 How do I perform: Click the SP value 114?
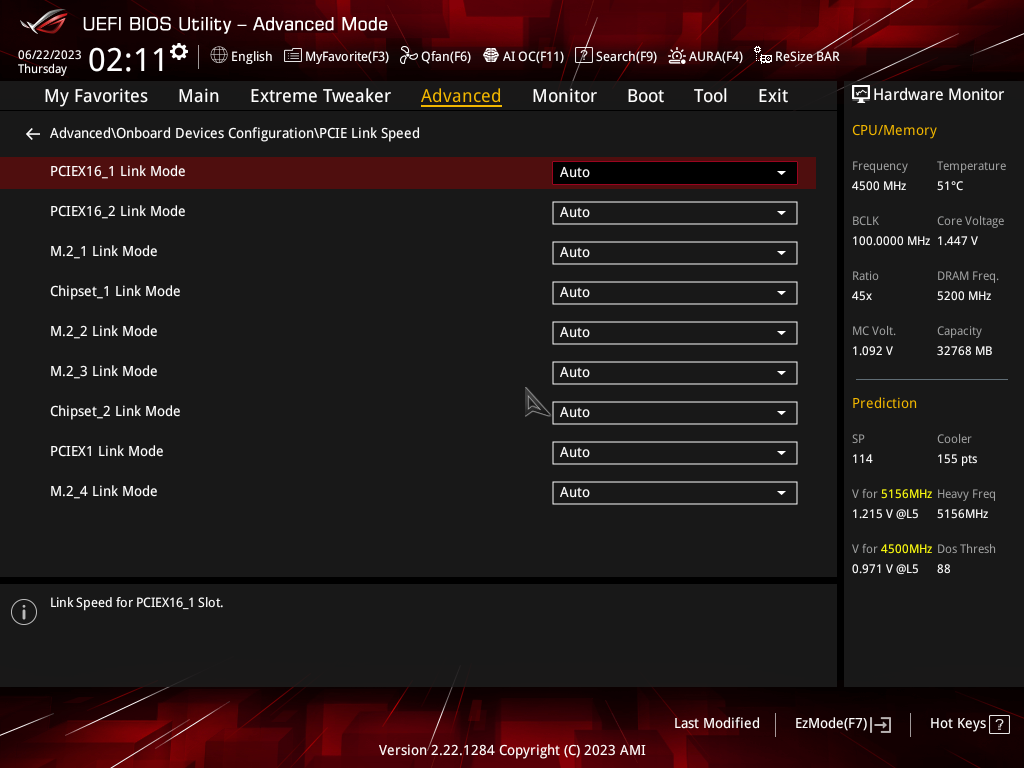coord(862,459)
